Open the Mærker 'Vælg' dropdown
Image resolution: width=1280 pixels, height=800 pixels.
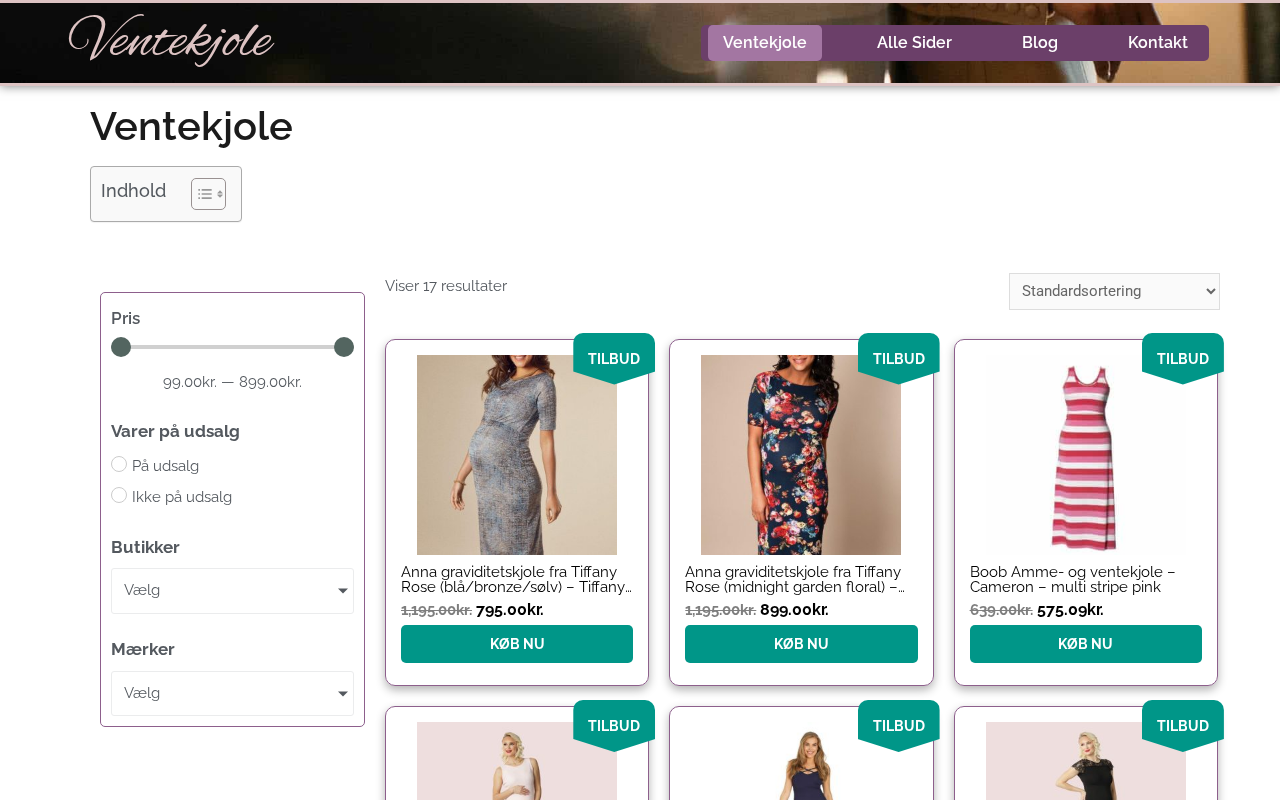pyautogui.click(x=232, y=693)
